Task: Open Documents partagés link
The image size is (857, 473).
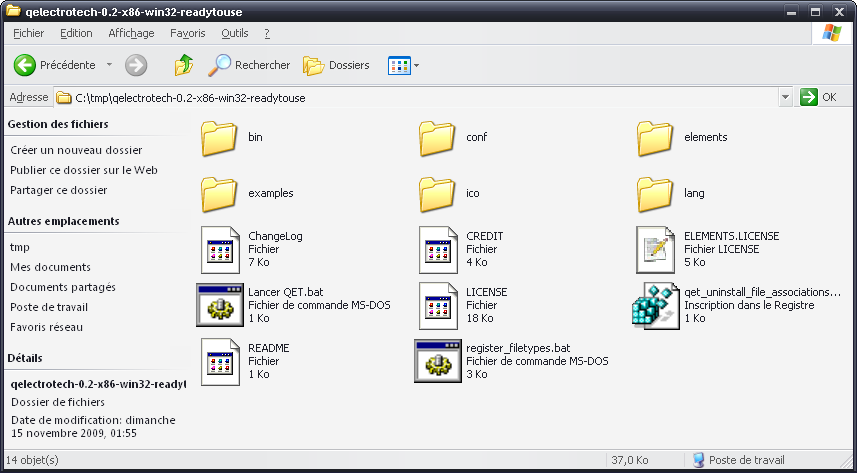Action: [63, 288]
